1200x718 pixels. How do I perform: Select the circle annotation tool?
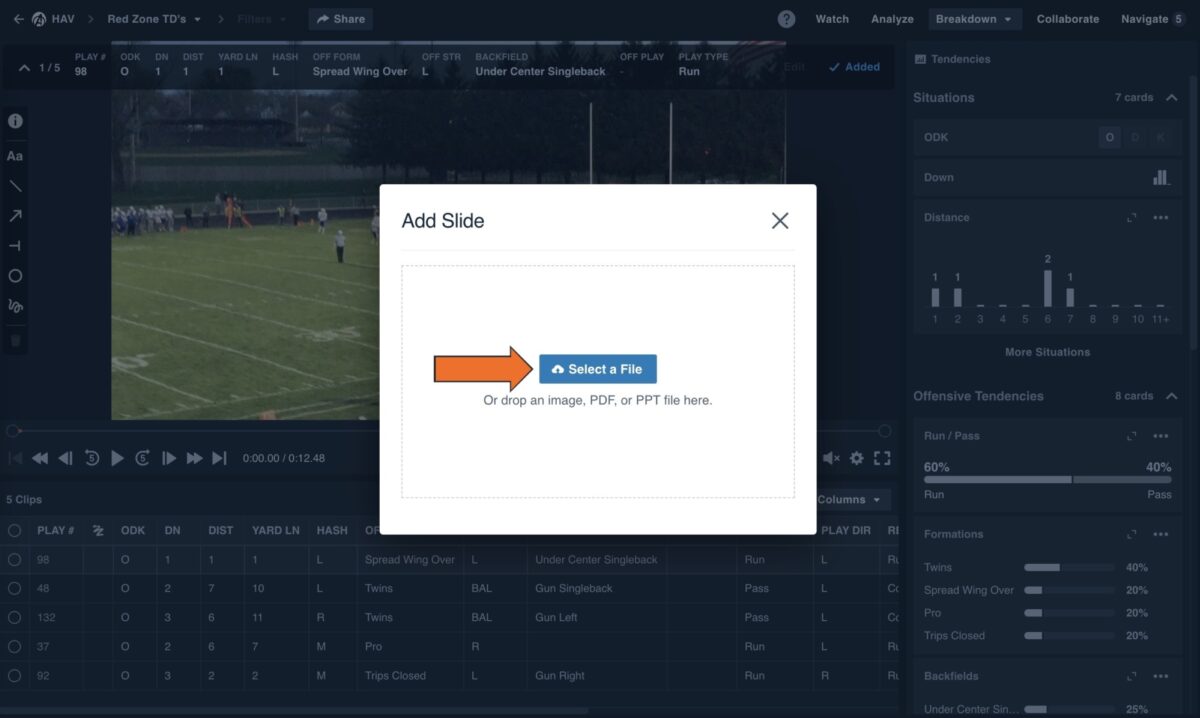[15, 275]
